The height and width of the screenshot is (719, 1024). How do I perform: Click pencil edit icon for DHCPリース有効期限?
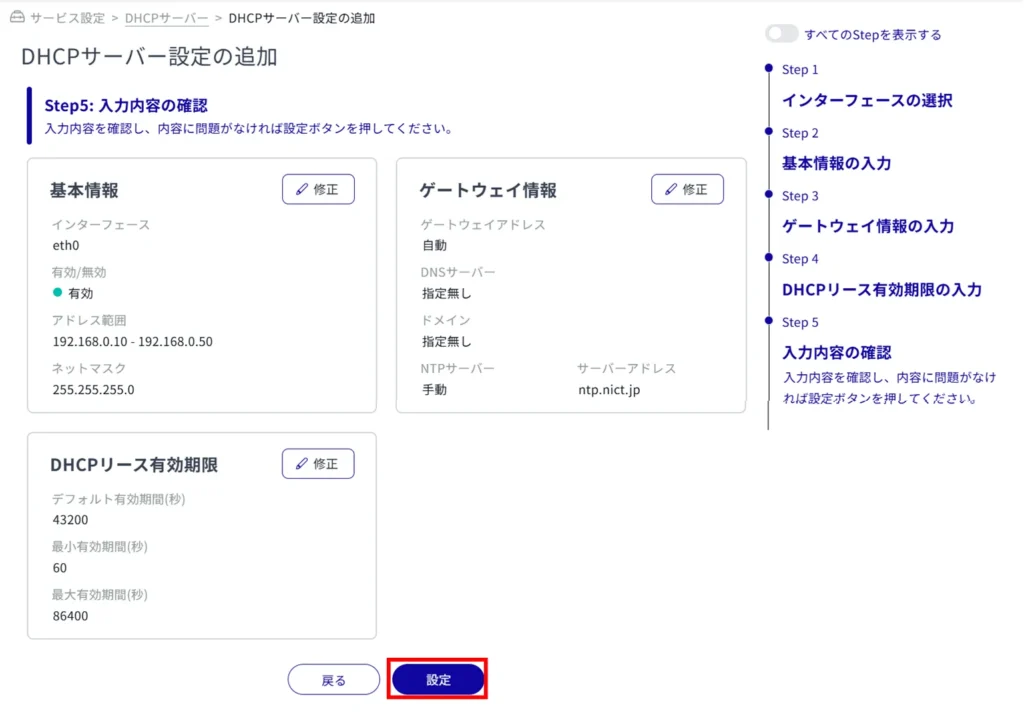(x=302, y=464)
